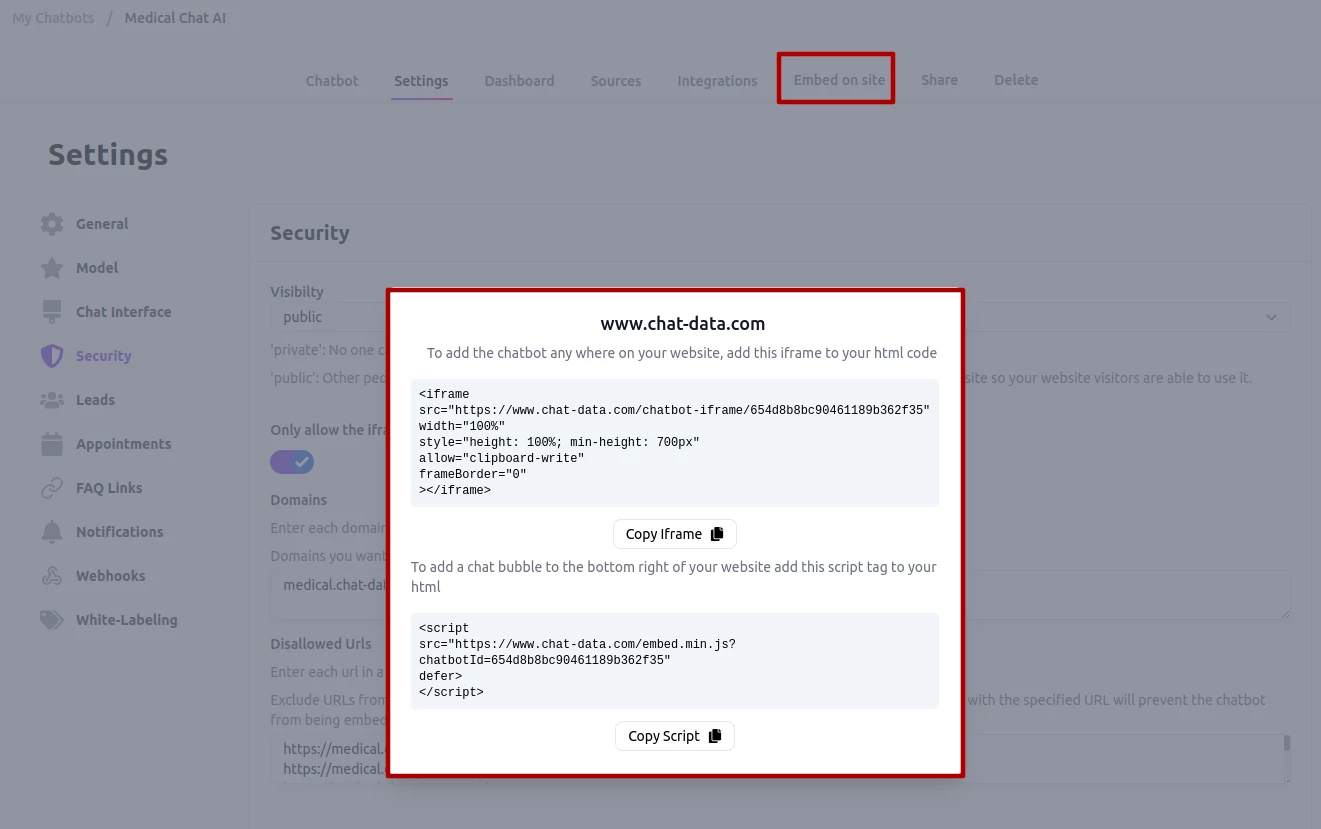1321x829 pixels.
Task: Click the Model star icon
Action: pos(52,268)
